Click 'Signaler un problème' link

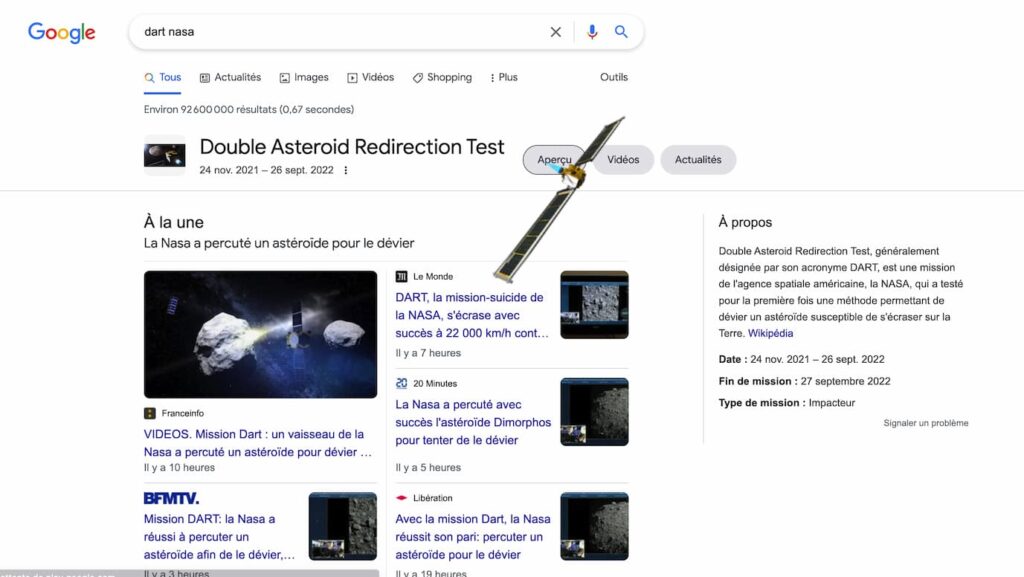click(x=926, y=423)
